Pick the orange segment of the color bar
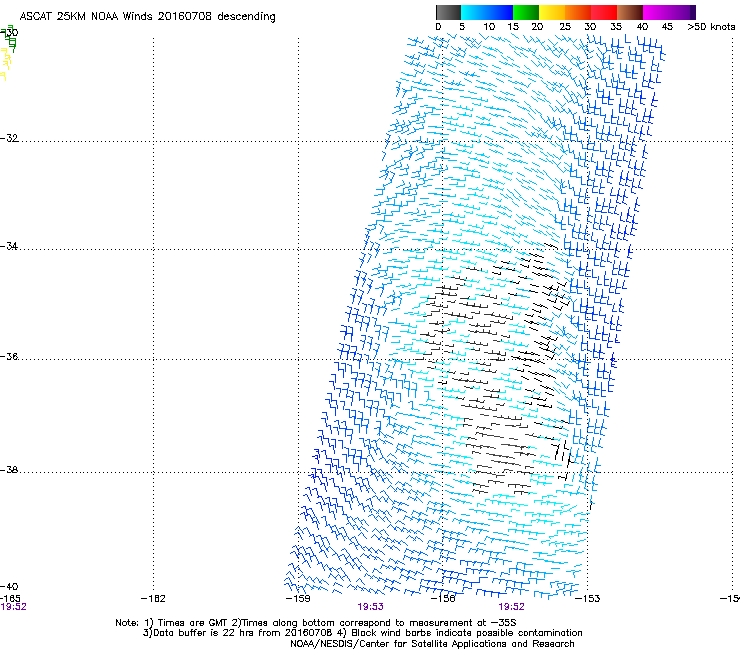The height and width of the screenshot is (650, 740). tap(578, 12)
